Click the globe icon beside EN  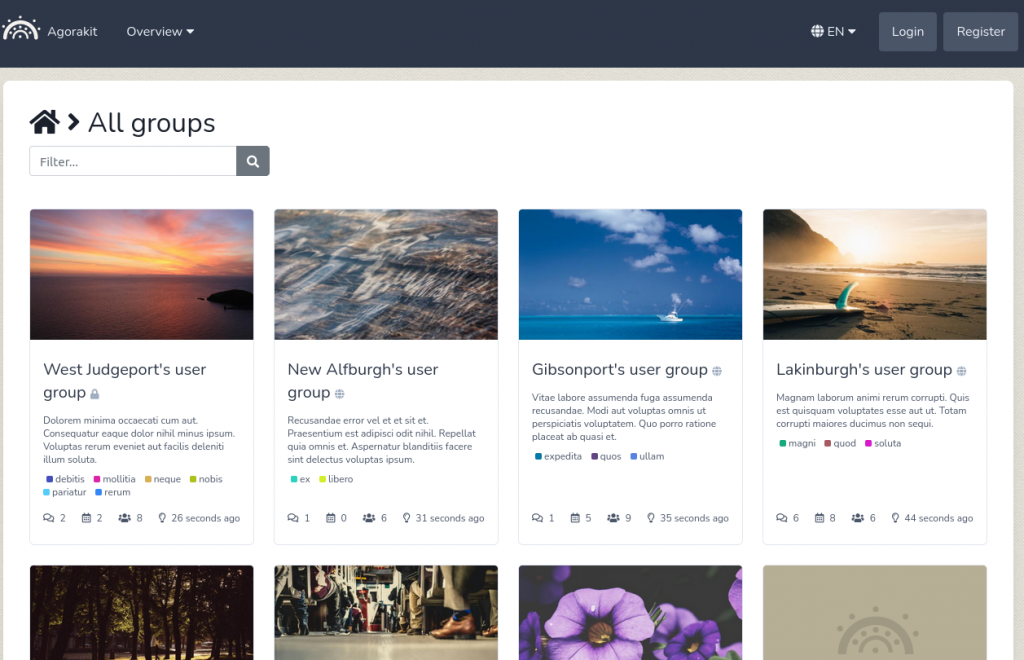coord(817,31)
